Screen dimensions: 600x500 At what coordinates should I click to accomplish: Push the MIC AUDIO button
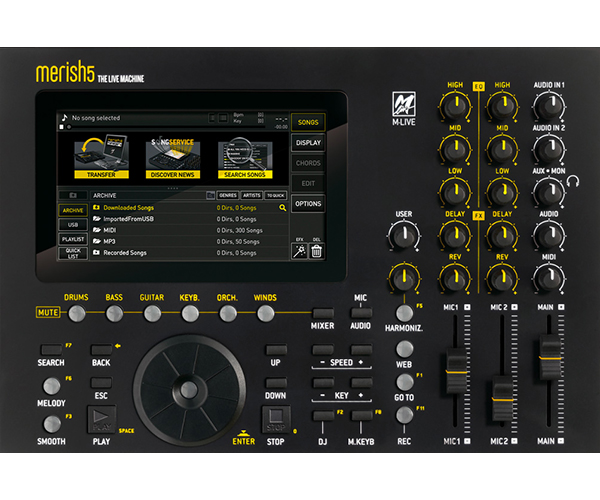click(361, 313)
